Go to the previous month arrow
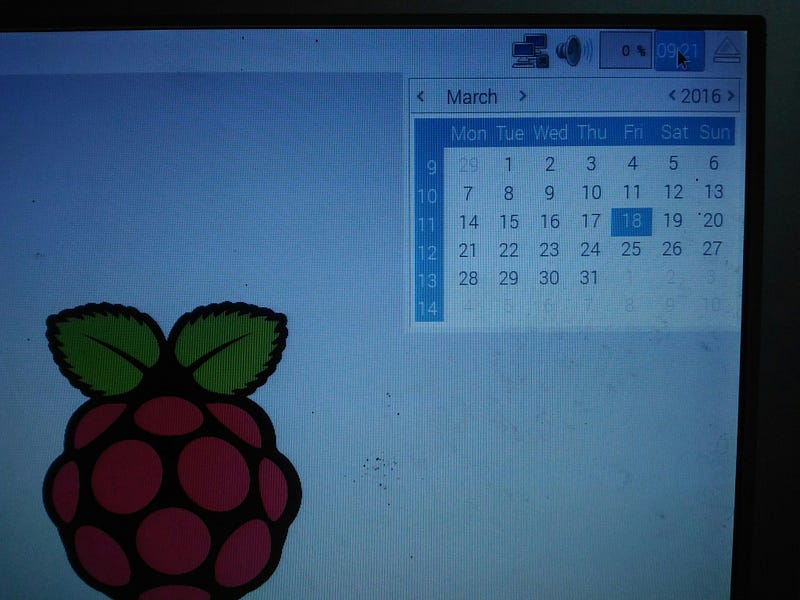 click(x=420, y=96)
